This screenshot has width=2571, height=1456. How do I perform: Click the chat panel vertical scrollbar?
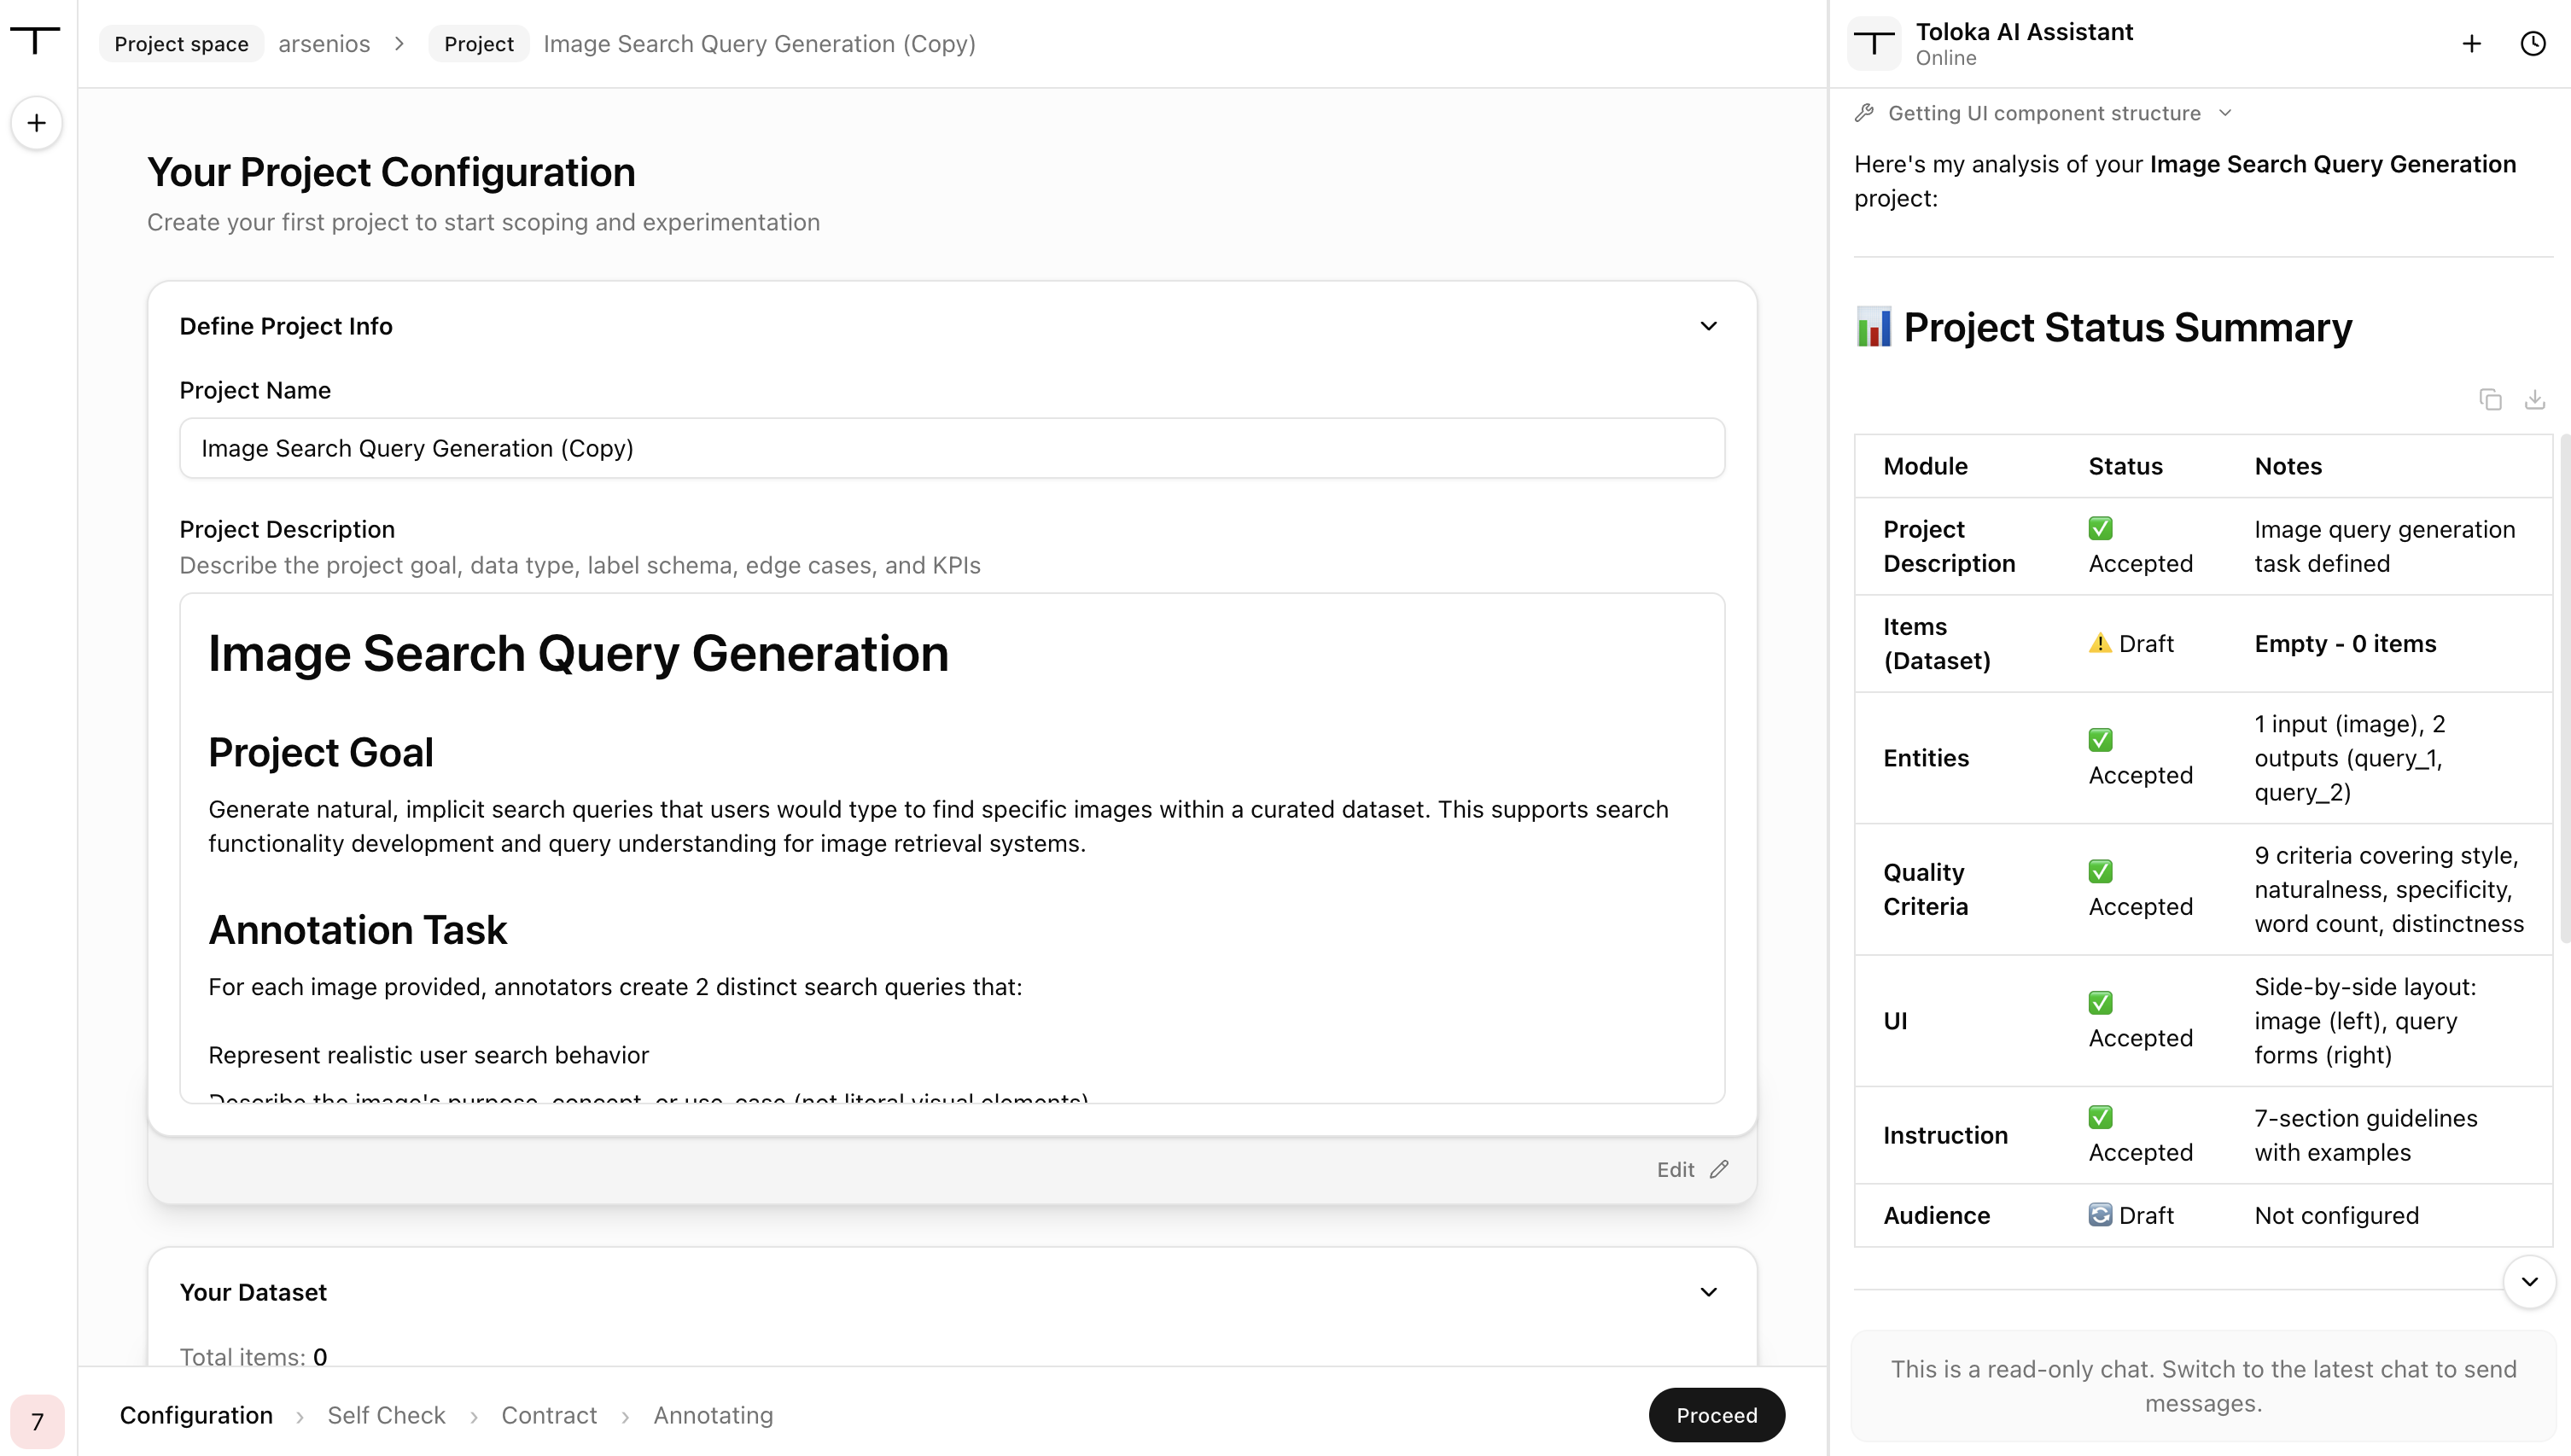point(2564,688)
